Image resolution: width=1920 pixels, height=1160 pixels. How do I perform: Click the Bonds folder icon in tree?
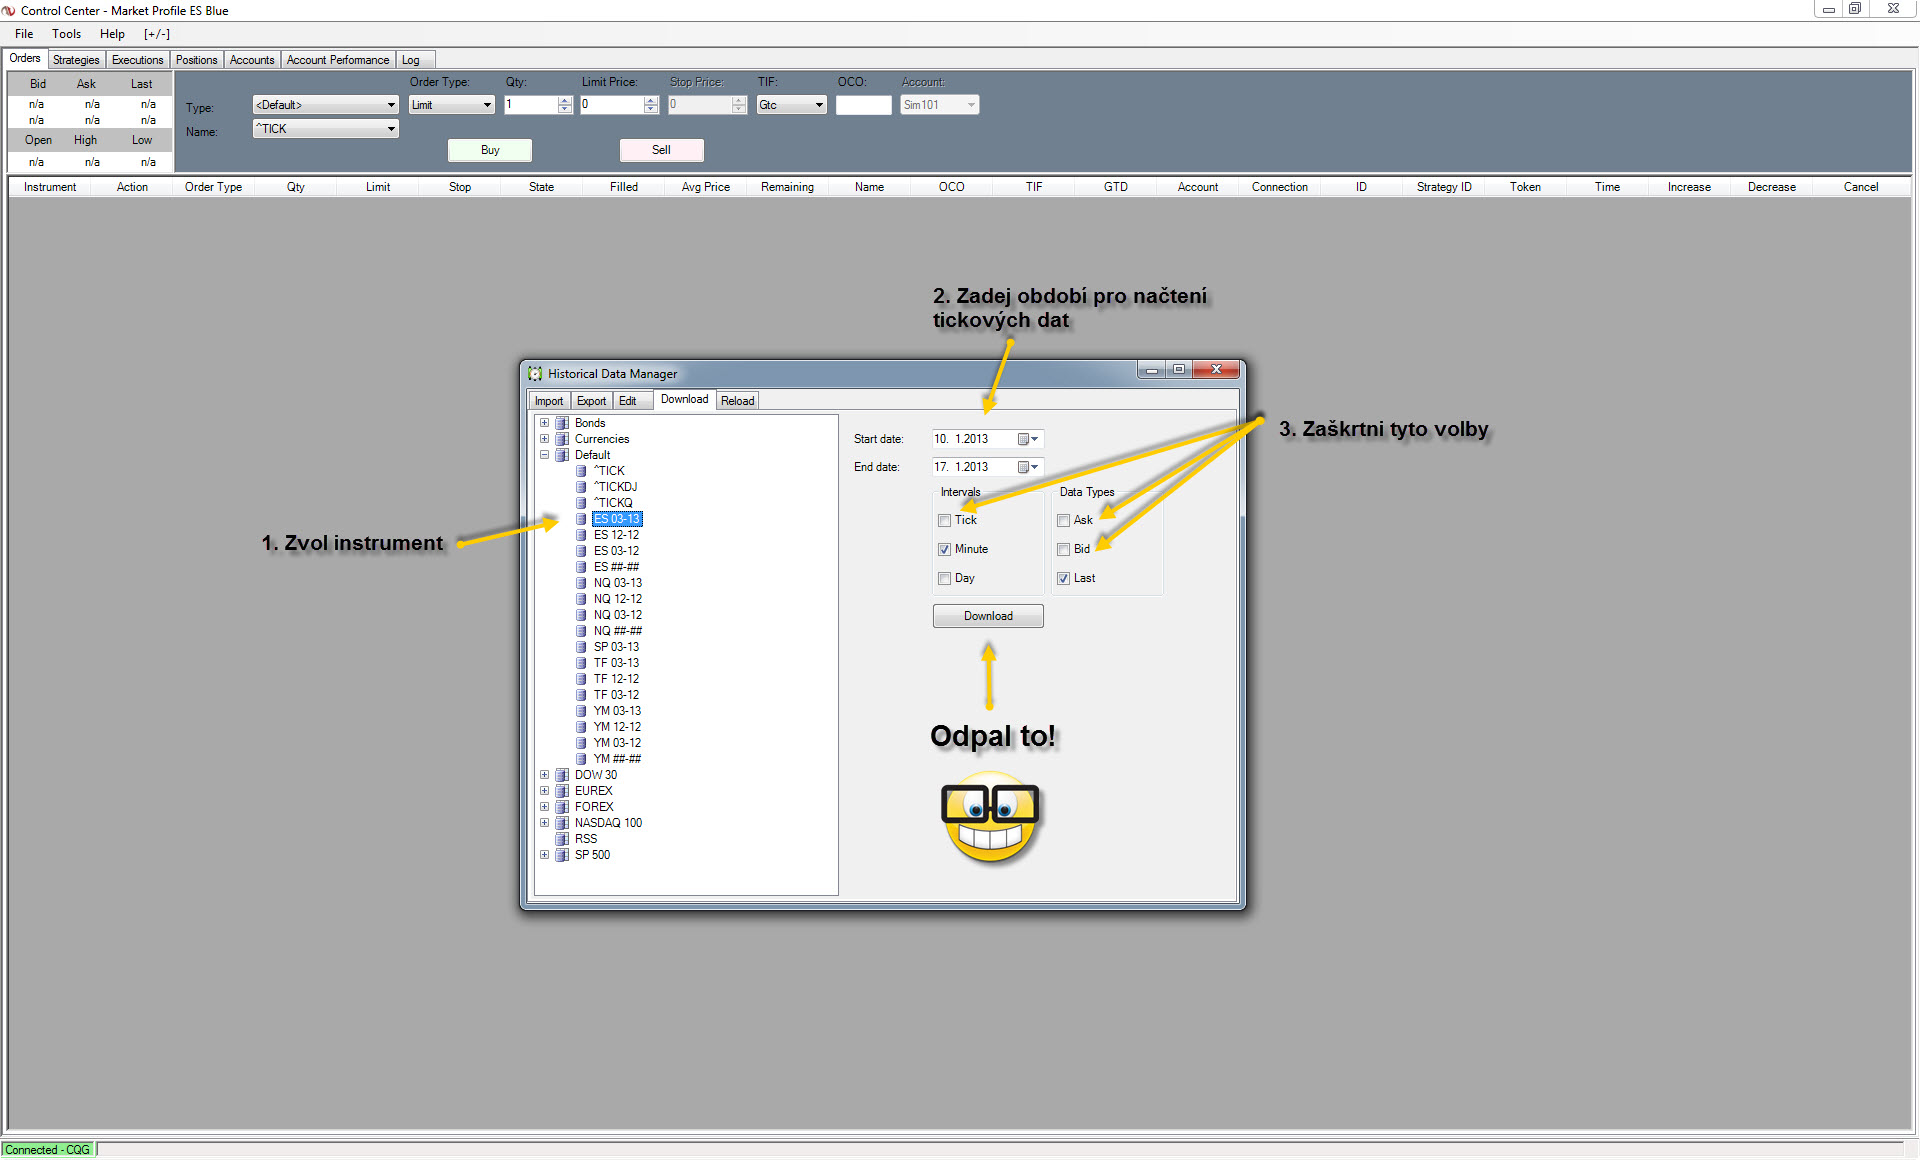(562, 423)
